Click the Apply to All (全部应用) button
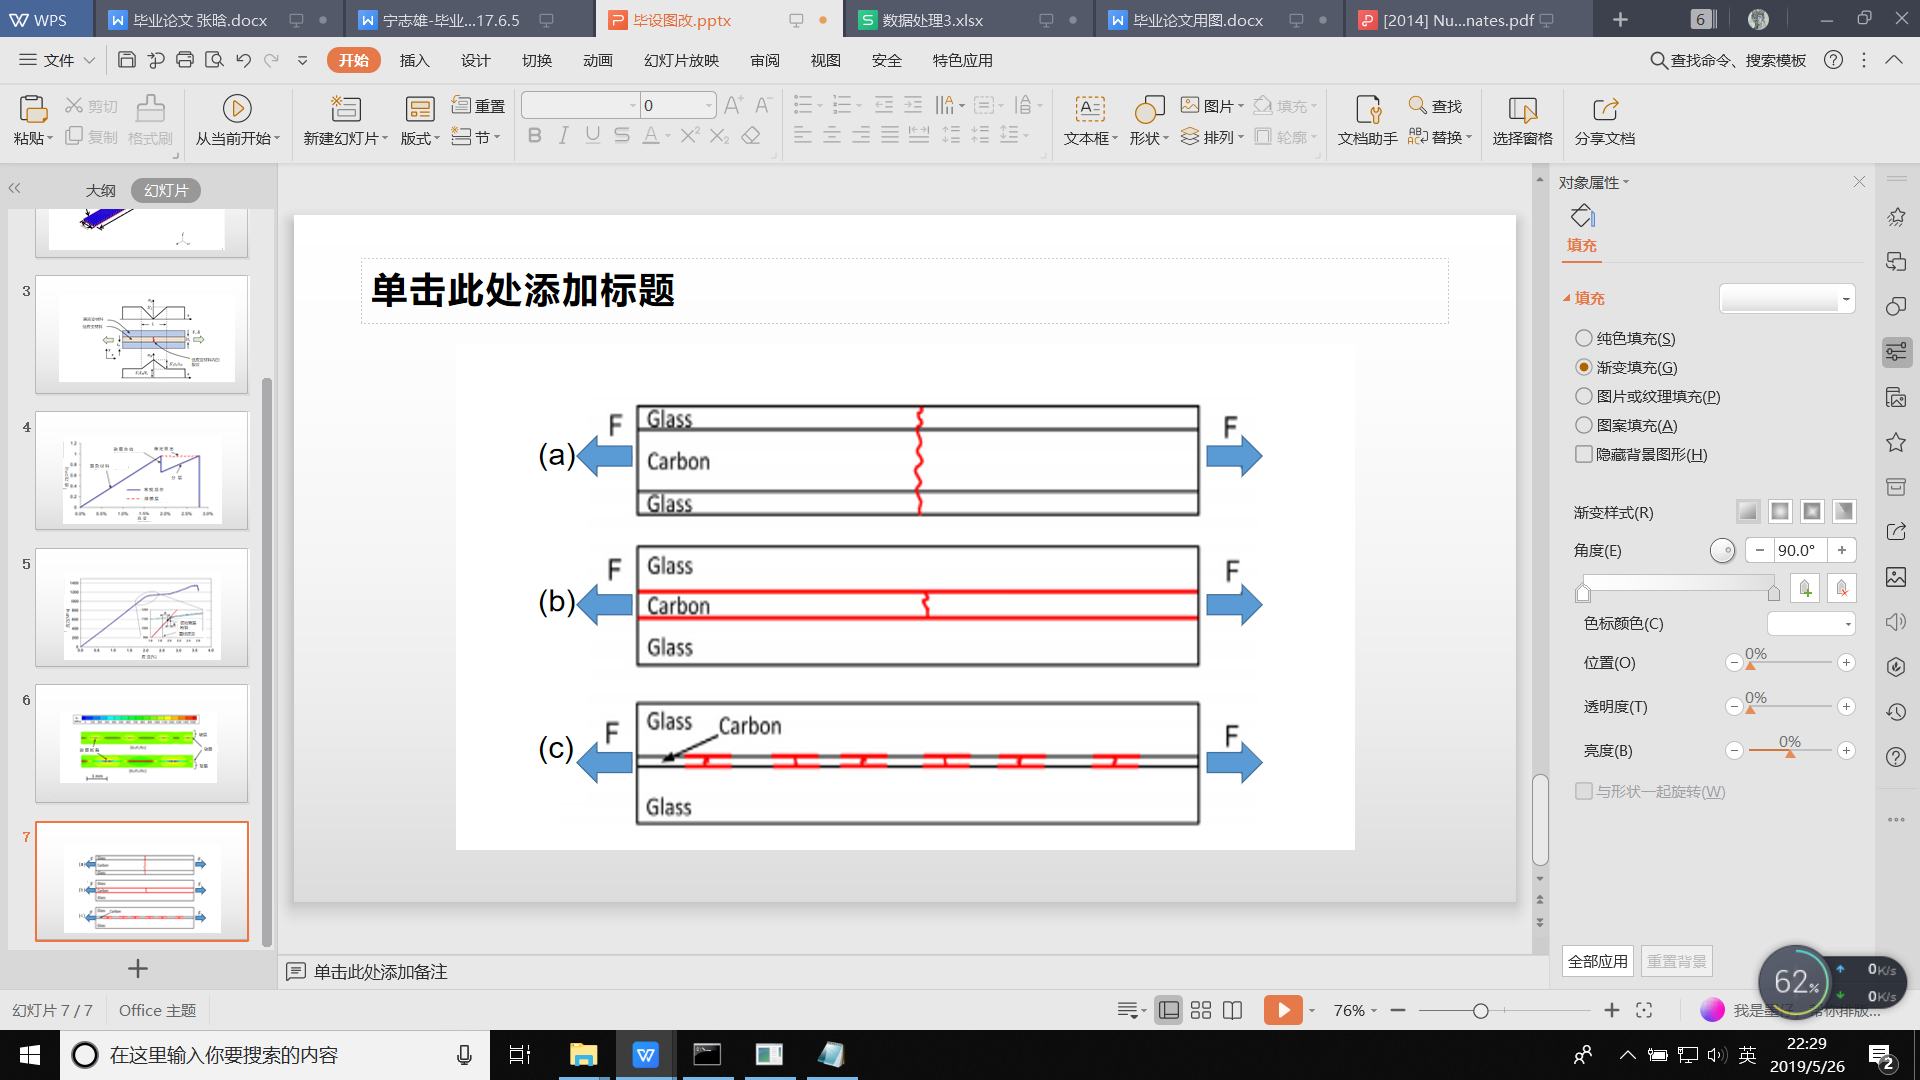The height and width of the screenshot is (1080, 1920). click(x=1597, y=961)
